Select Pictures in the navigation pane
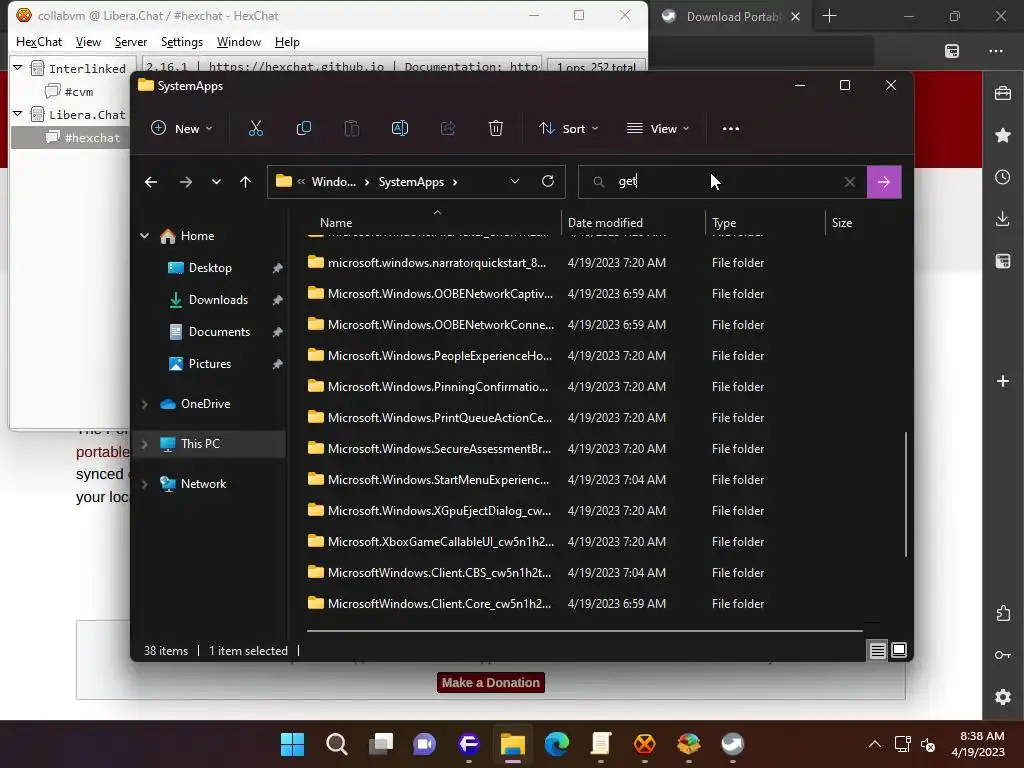 click(x=210, y=364)
